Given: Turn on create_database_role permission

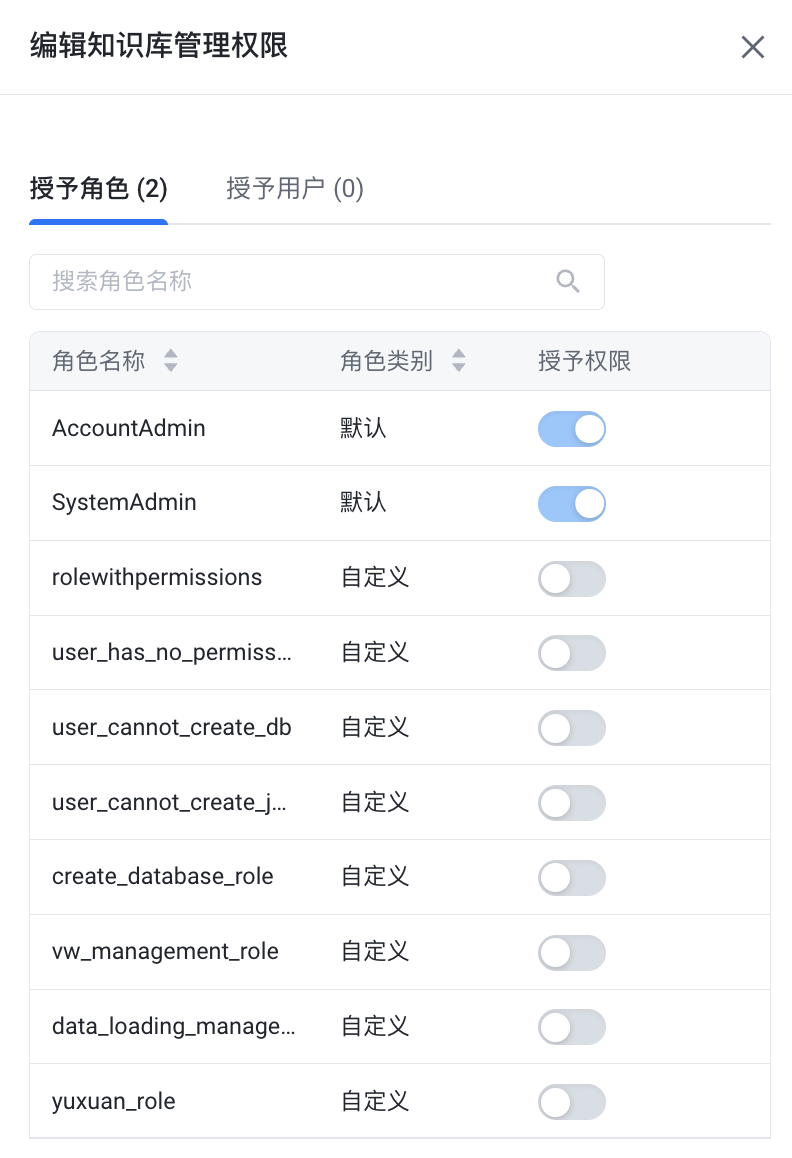Looking at the screenshot, I should (572, 877).
